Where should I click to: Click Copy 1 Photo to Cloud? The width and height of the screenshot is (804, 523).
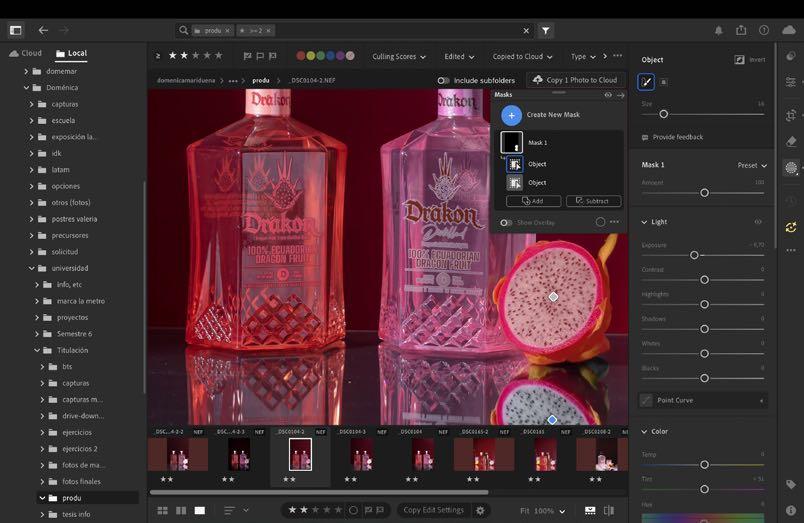tap(575, 80)
